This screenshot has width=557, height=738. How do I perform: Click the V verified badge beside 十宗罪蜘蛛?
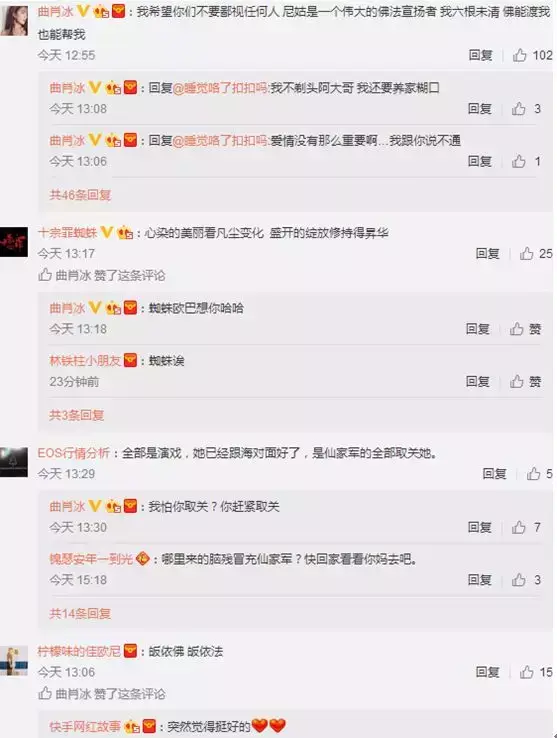pos(108,232)
